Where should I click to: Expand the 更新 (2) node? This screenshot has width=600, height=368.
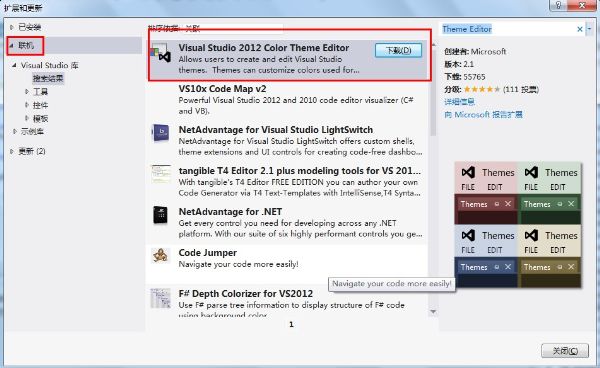(x=12, y=151)
